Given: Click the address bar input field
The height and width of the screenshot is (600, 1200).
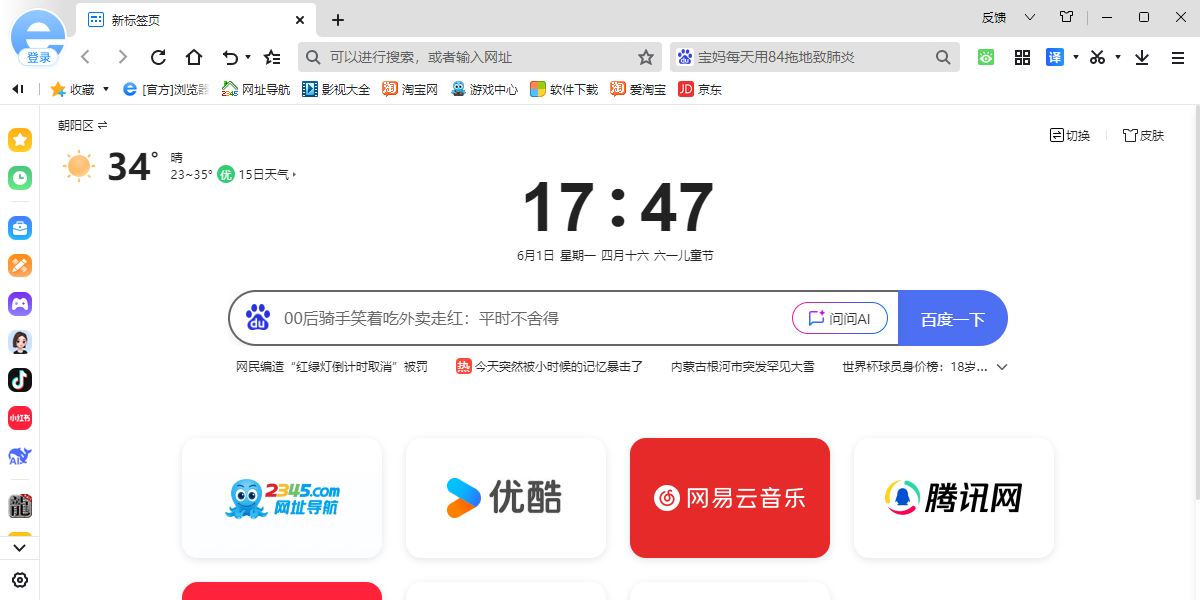Looking at the screenshot, I should 480,57.
